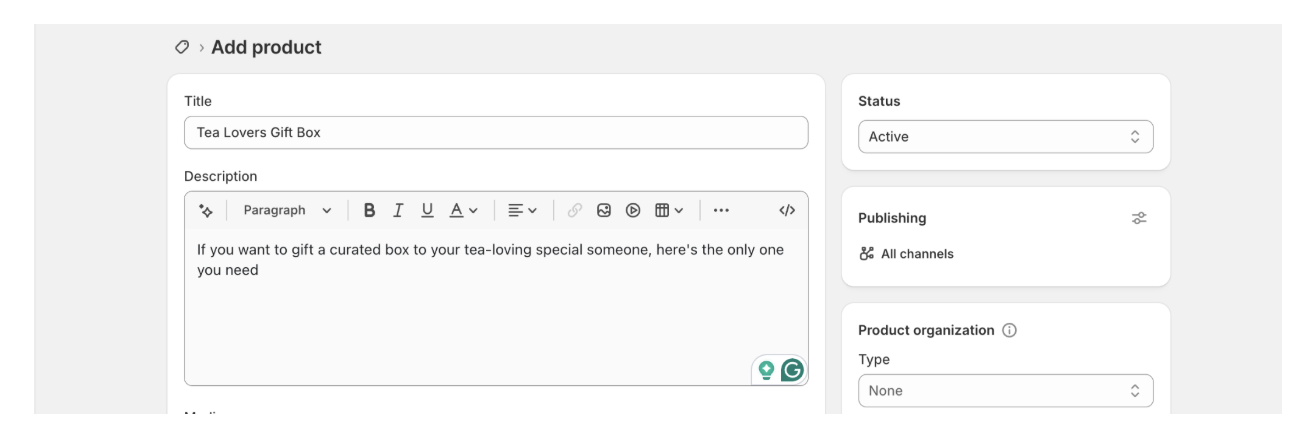Click the insert image icon
Image resolution: width=1300 pixels, height=430 pixels.
tap(604, 210)
